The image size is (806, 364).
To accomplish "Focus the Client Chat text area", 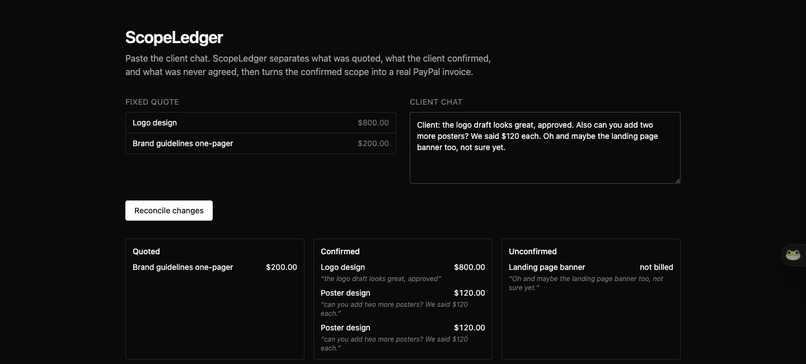I will 545,148.
